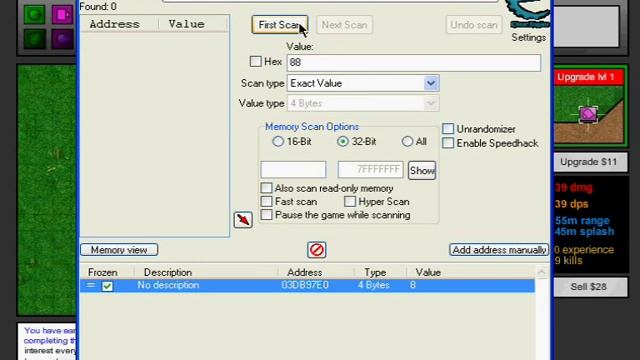Toggle the Hex checkbox
Image resolution: width=640 pixels, height=360 pixels.
click(256, 62)
